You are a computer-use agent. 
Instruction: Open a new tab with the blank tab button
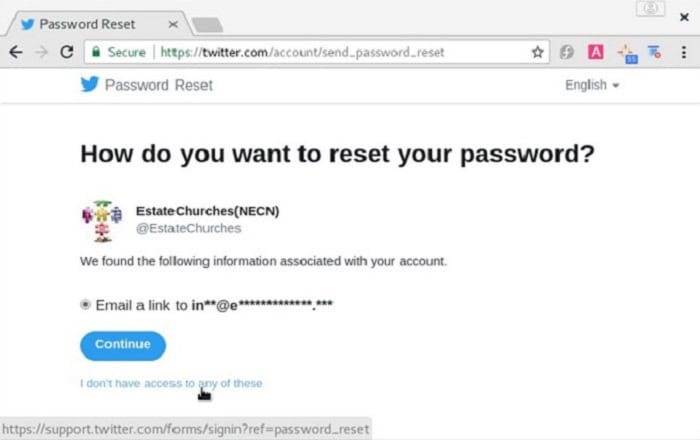[207, 25]
